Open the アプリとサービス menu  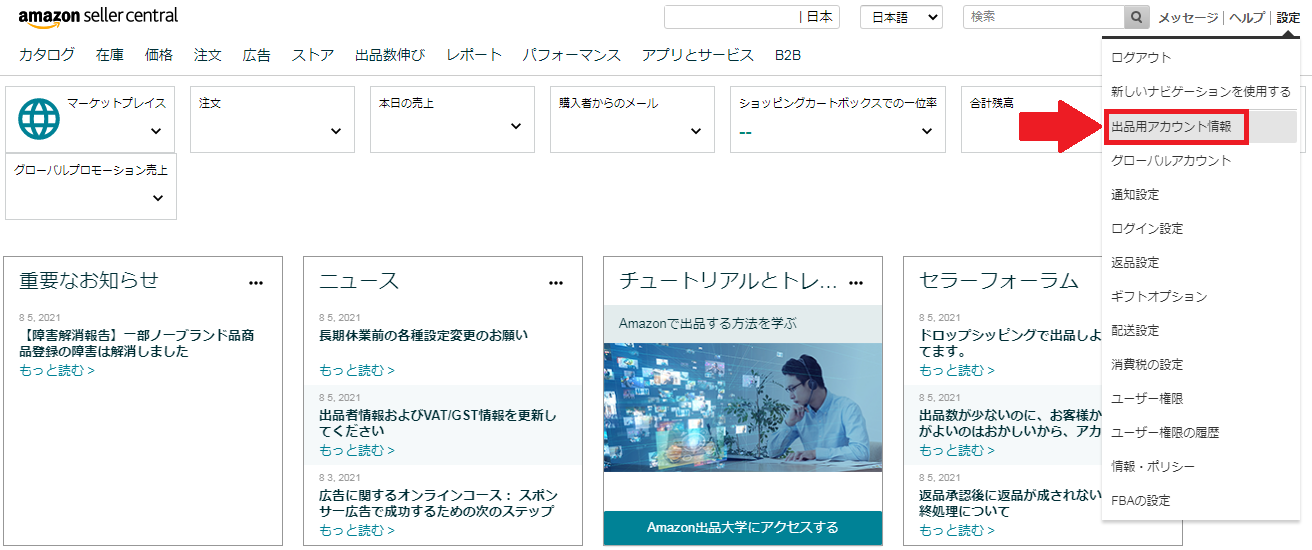pyautogui.click(x=698, y=55)
